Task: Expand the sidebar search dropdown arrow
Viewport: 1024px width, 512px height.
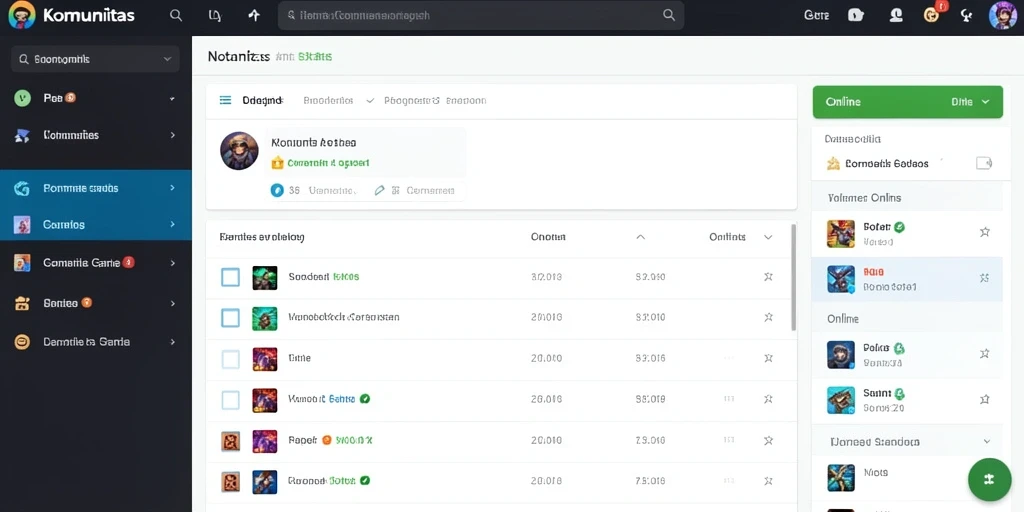Action: pos(167,59)
